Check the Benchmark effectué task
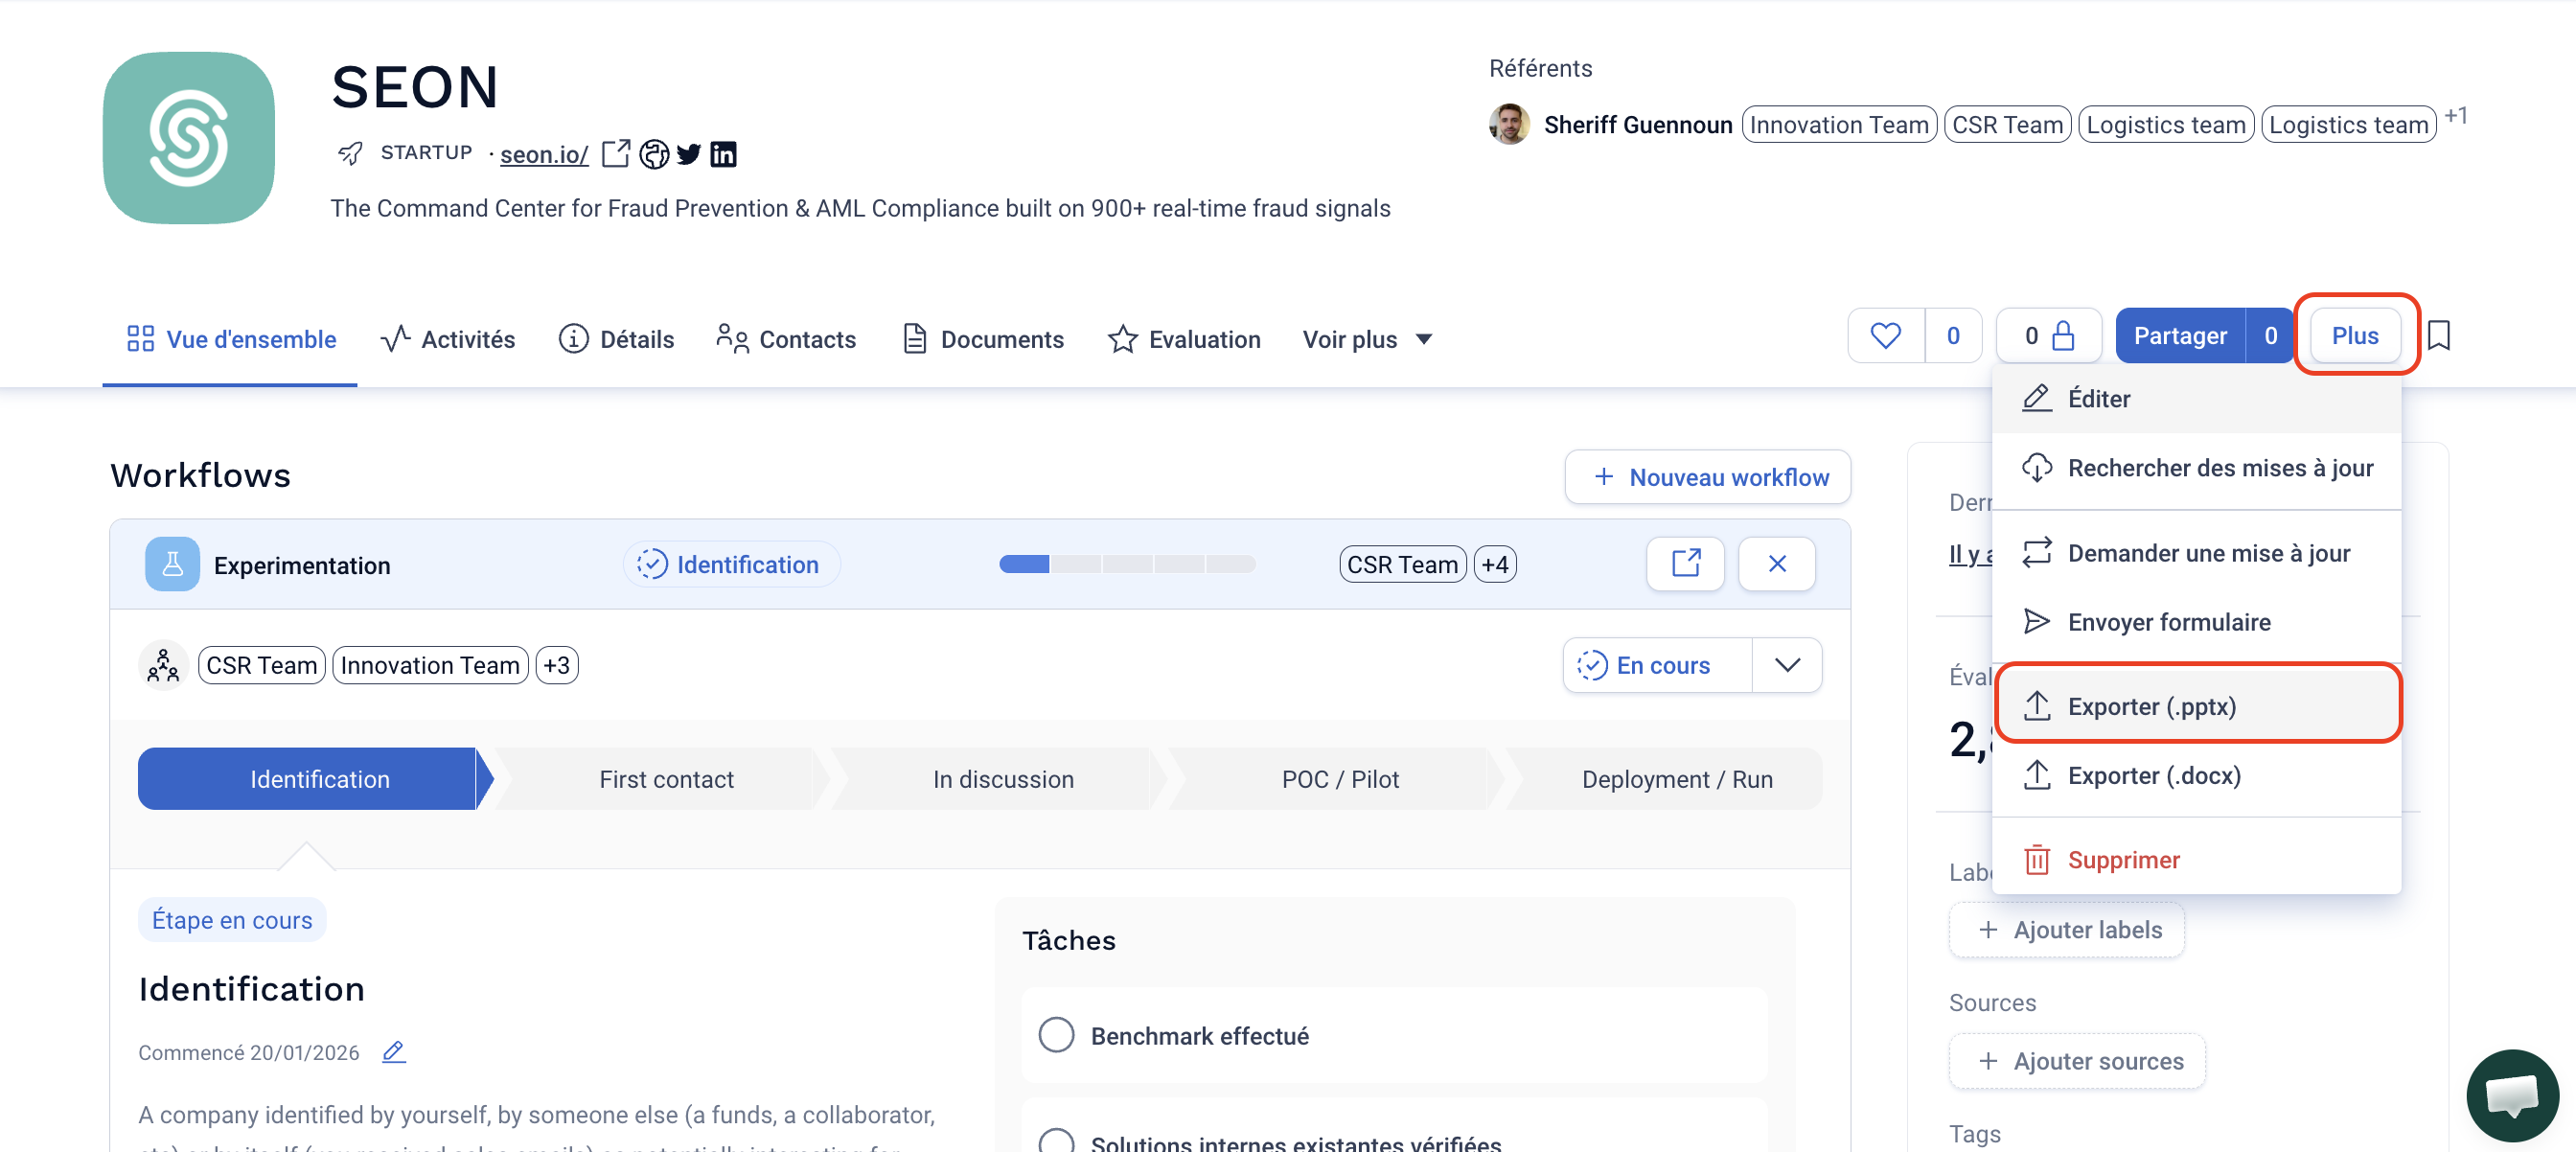Image resolution: width=2576 pixels, height=1152 pixels. click(1056, 1035)
